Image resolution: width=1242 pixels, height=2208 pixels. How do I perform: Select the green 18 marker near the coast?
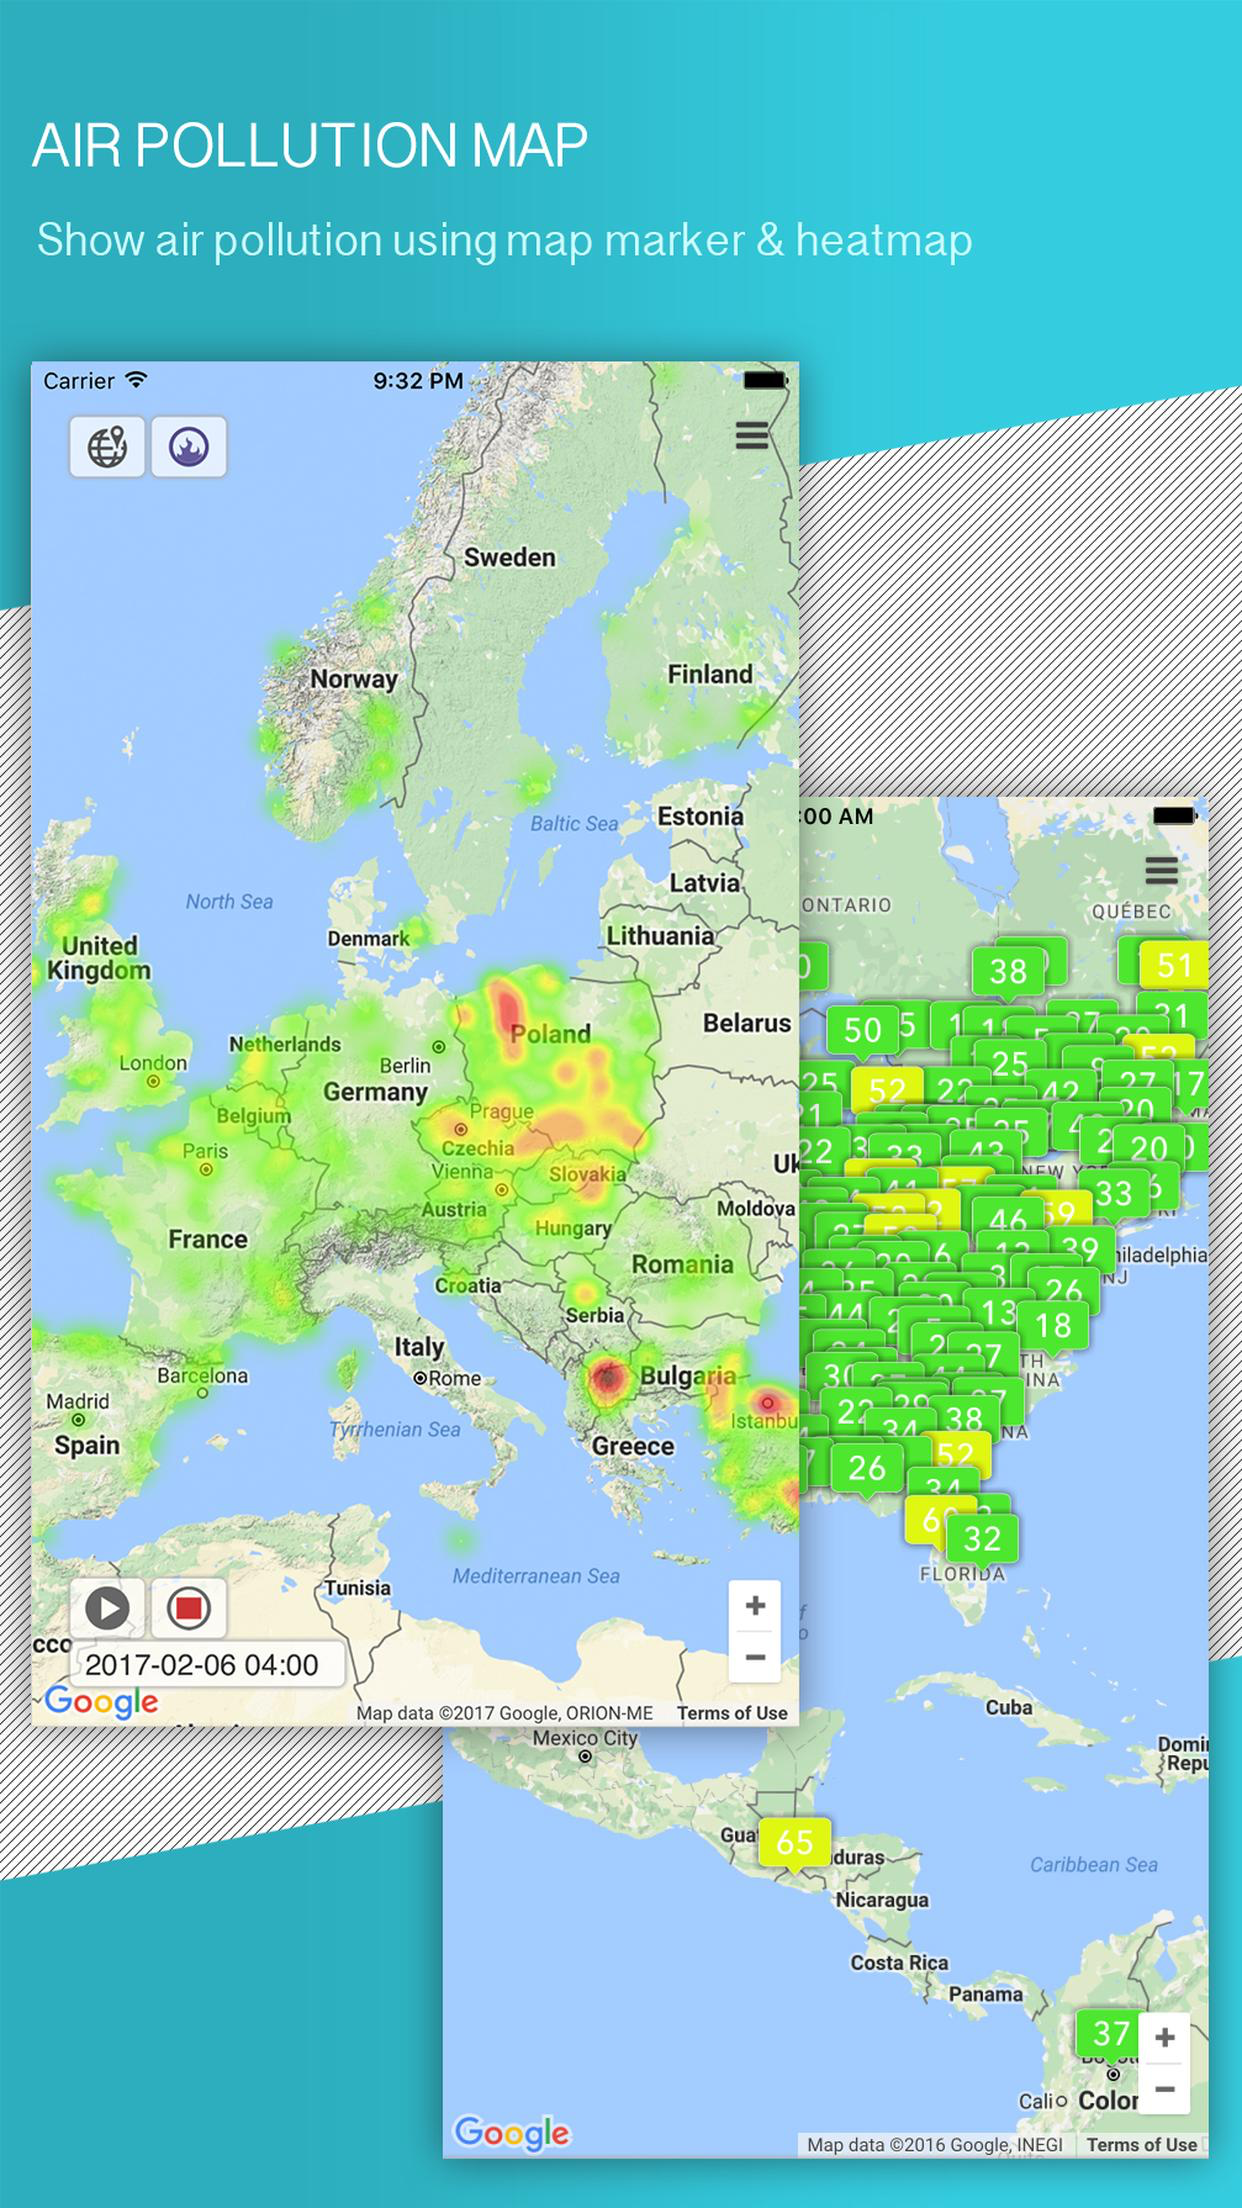coord(1053,1325)
